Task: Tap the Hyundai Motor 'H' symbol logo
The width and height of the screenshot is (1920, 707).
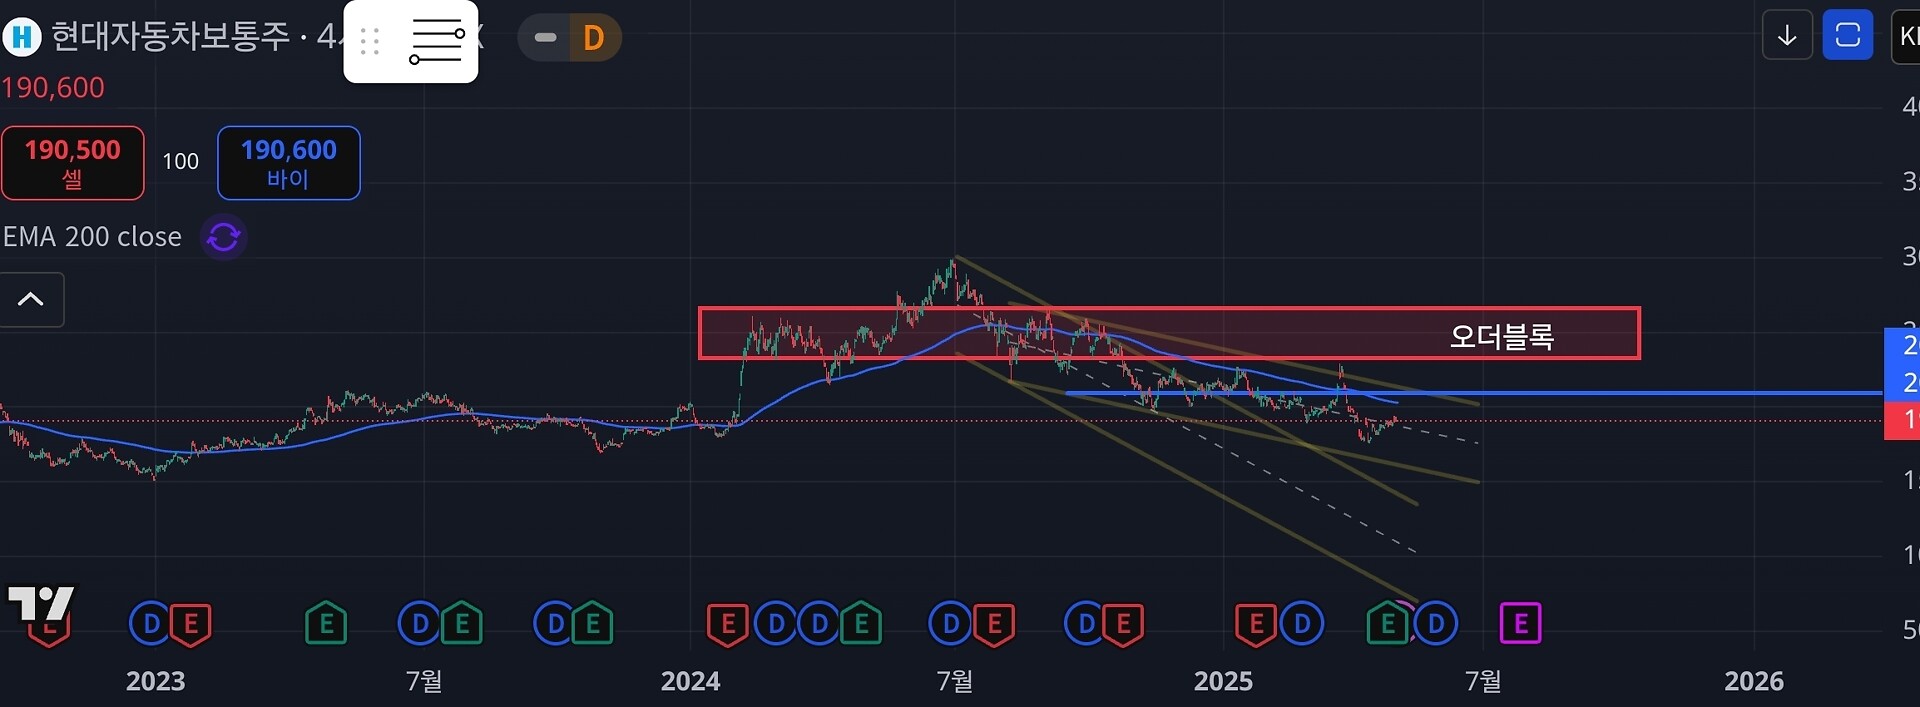Action: point(22,38)
